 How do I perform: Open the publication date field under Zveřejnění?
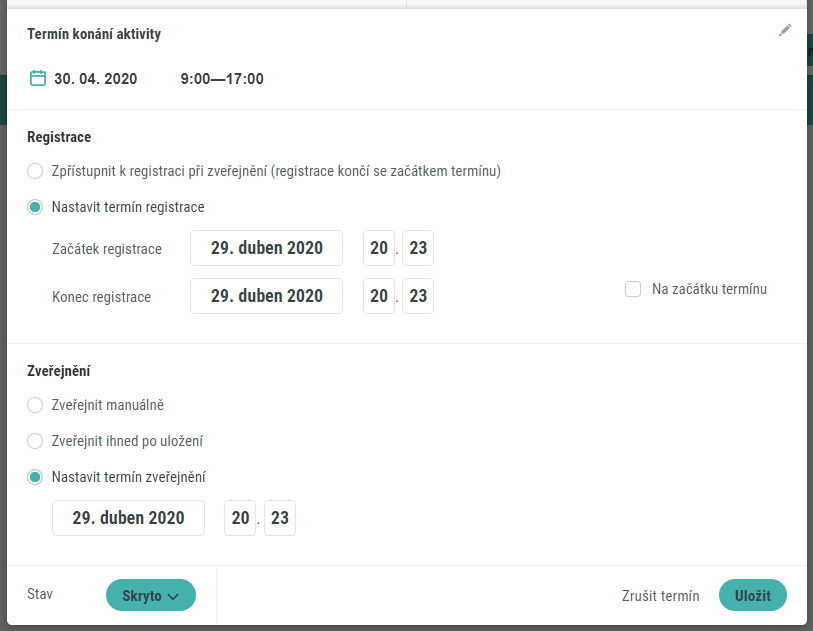(x=128, y=518)
